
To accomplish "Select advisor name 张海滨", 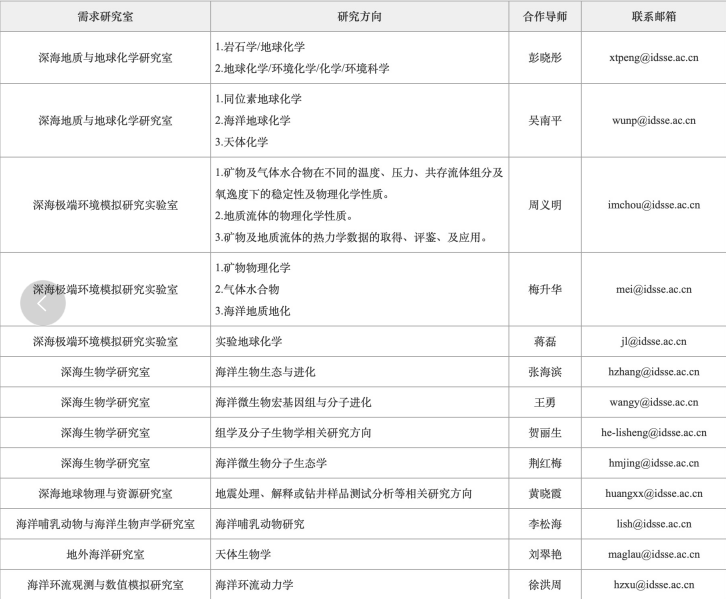I will click(545, 372).
